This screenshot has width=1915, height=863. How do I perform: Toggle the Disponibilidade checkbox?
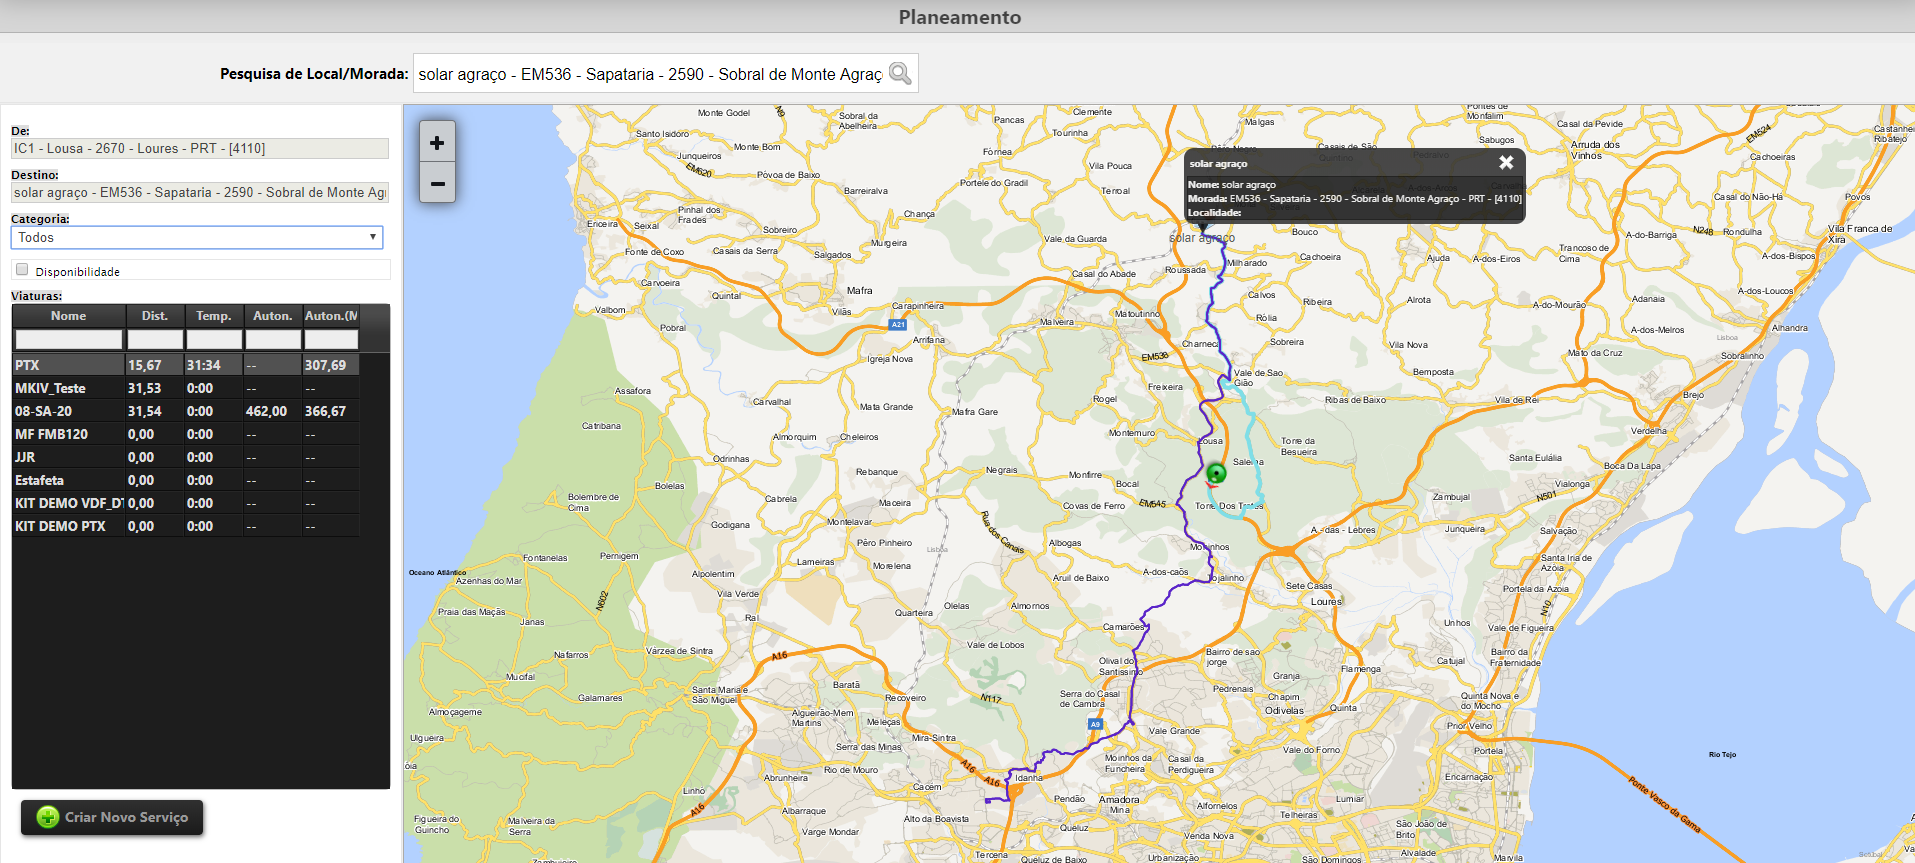(22, 269)
